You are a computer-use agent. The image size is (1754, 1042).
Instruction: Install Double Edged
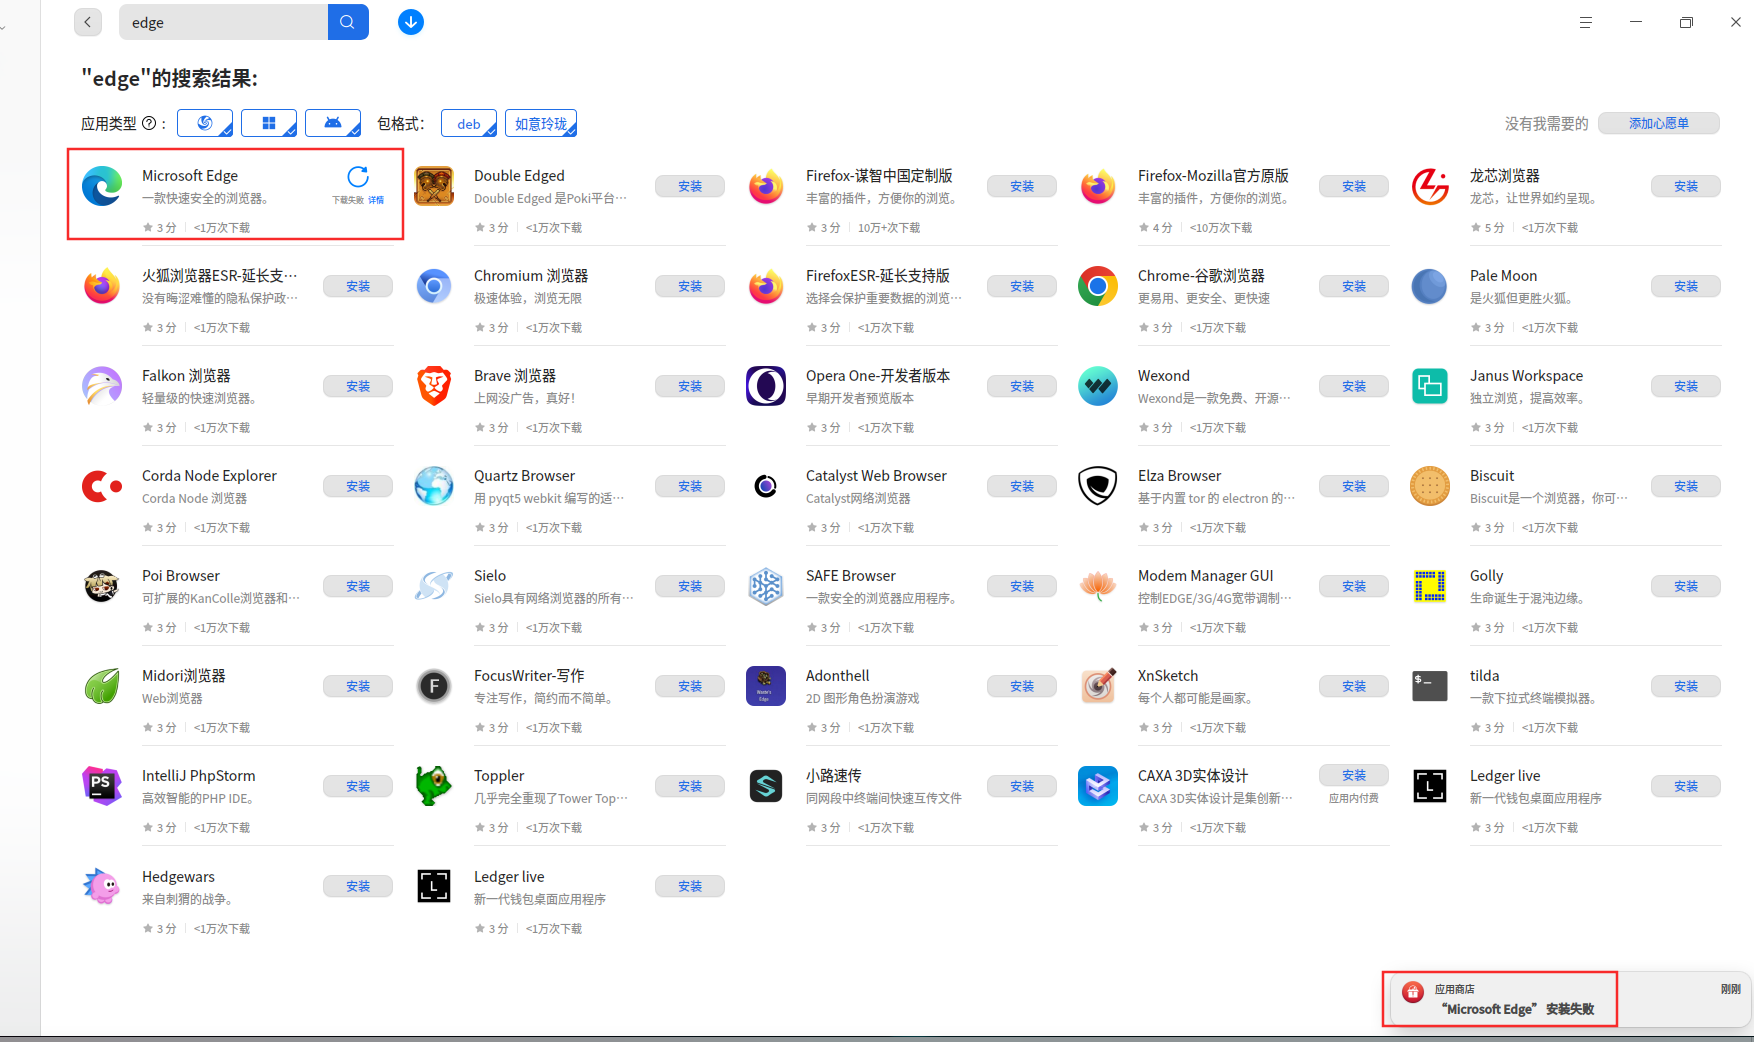coord(690,186)
